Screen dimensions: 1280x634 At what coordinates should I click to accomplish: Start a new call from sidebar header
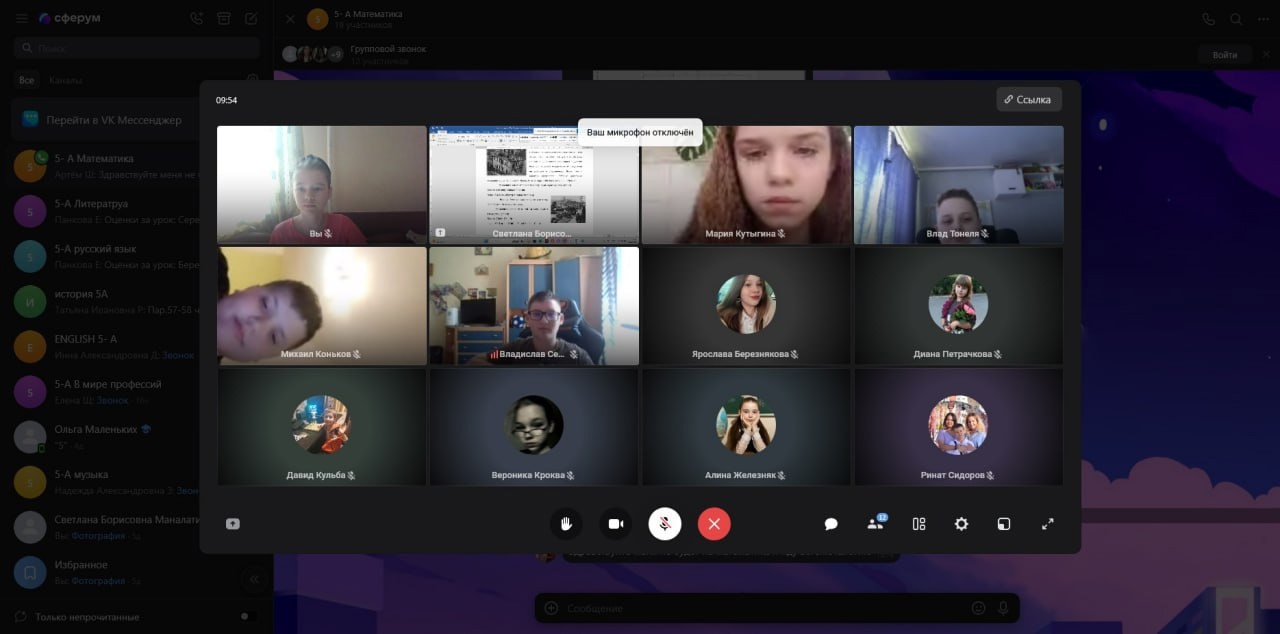tap(196, 18)
